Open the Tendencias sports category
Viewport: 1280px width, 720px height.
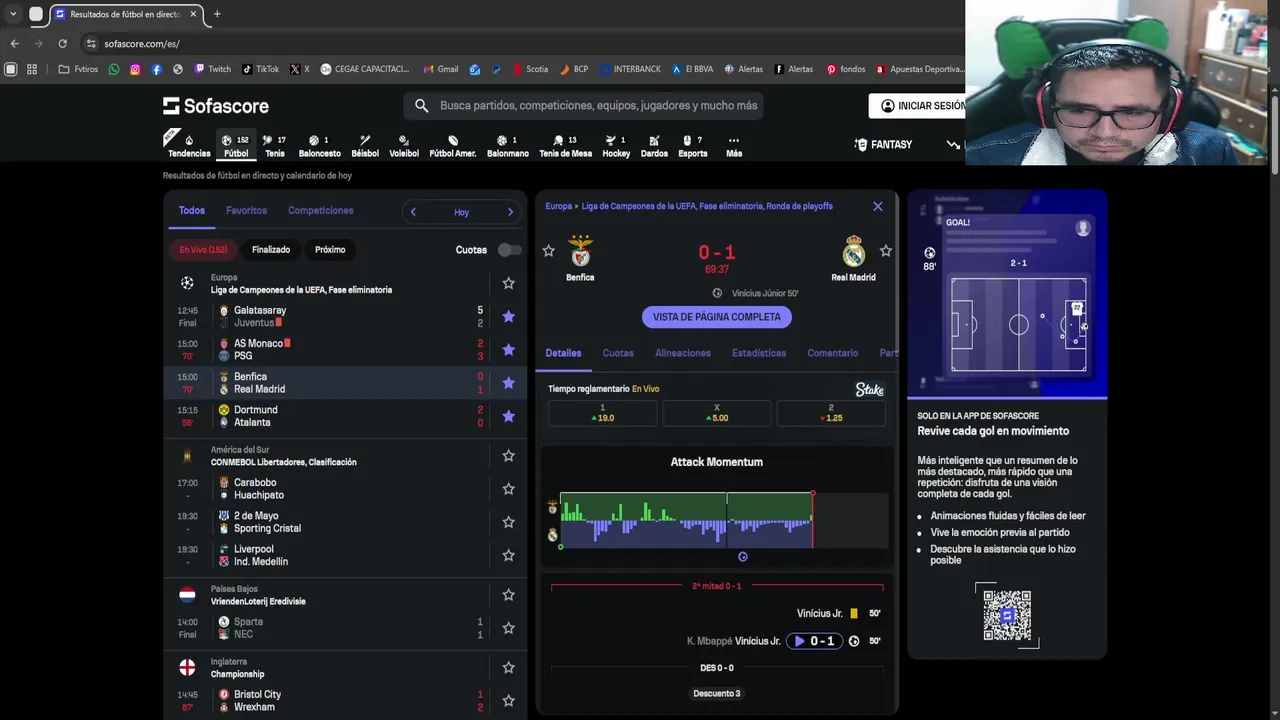[189, 146]
